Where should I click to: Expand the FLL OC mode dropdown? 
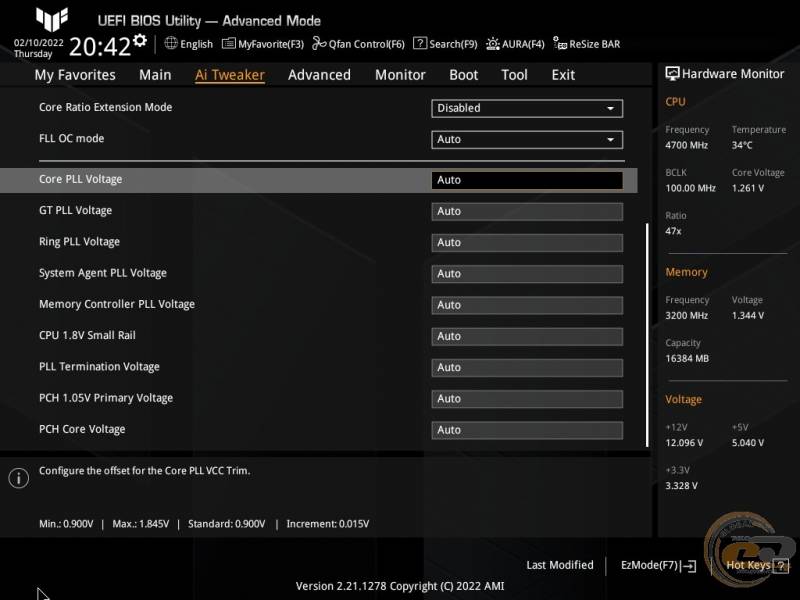527,139
